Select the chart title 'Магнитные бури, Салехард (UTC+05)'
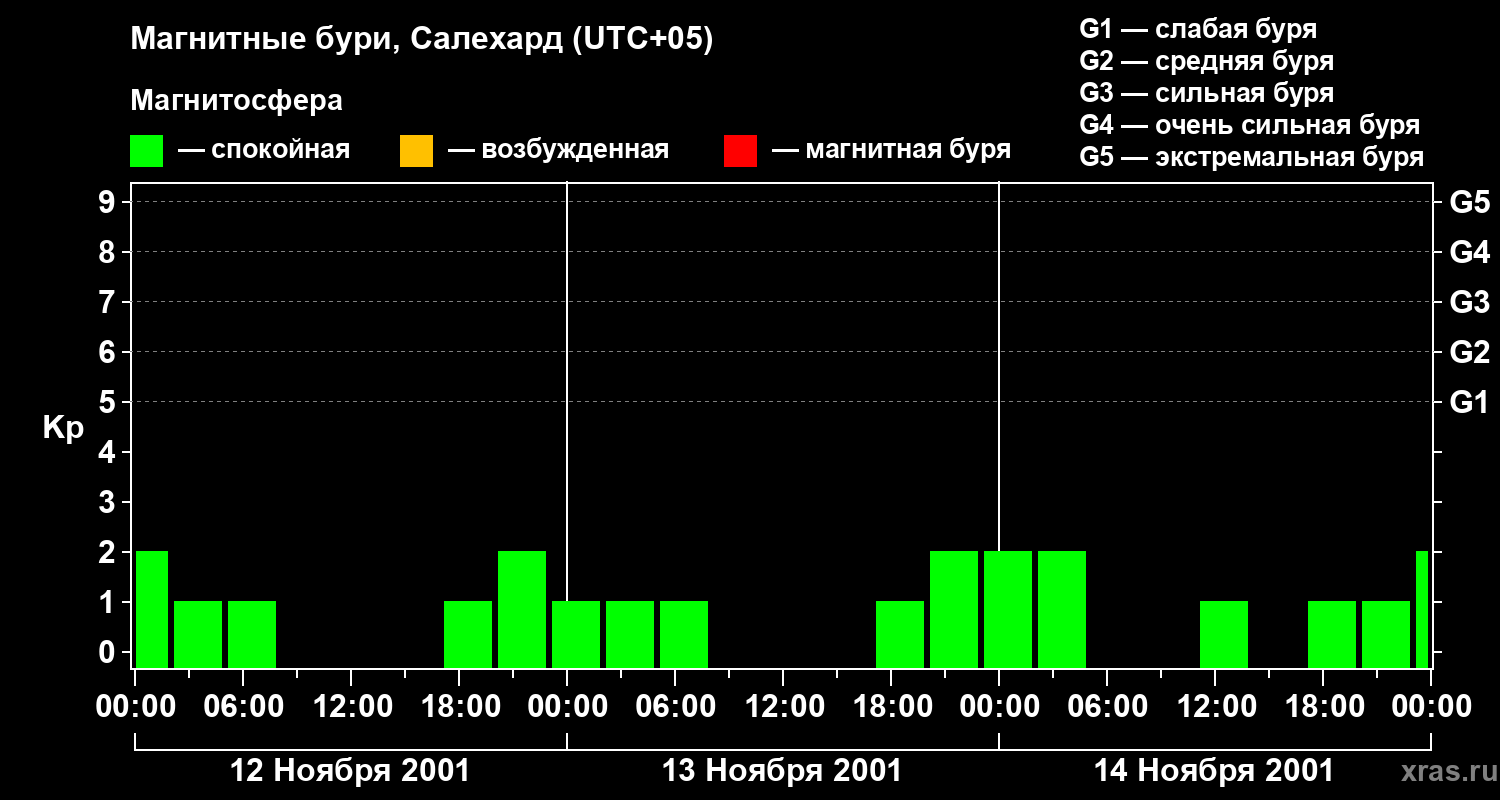Viewport: 1500px width, 800px height. pyautogui.click(x=422, y=40)
